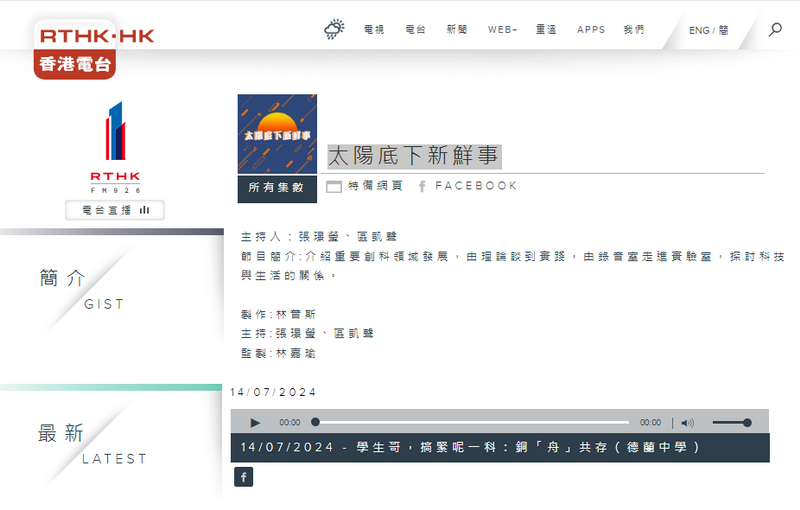Click the 所有集數 all episodes button
The image size is (800, 510).
tap(277, 187)
